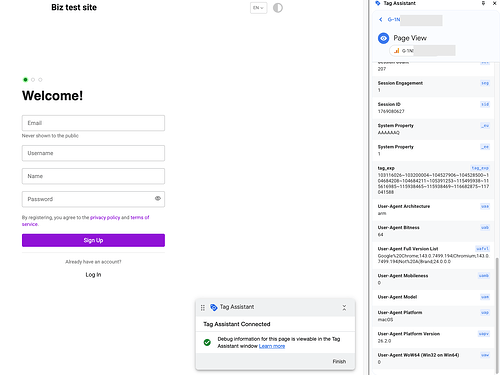Viewport: 500px width, 375px height.
Task: Go back with the panel's left arrow
Action: coord(381,19)
